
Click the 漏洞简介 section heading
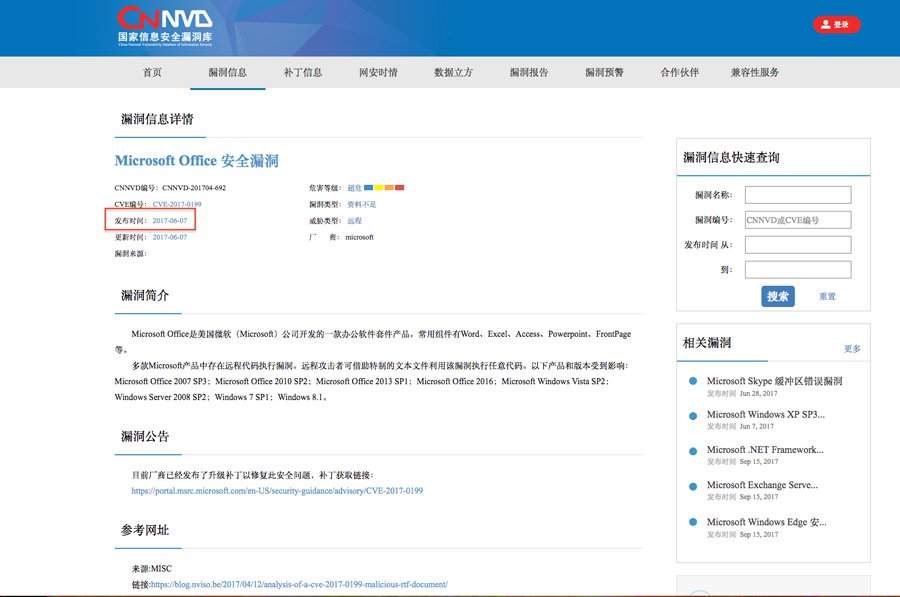[x=145, y=295]
